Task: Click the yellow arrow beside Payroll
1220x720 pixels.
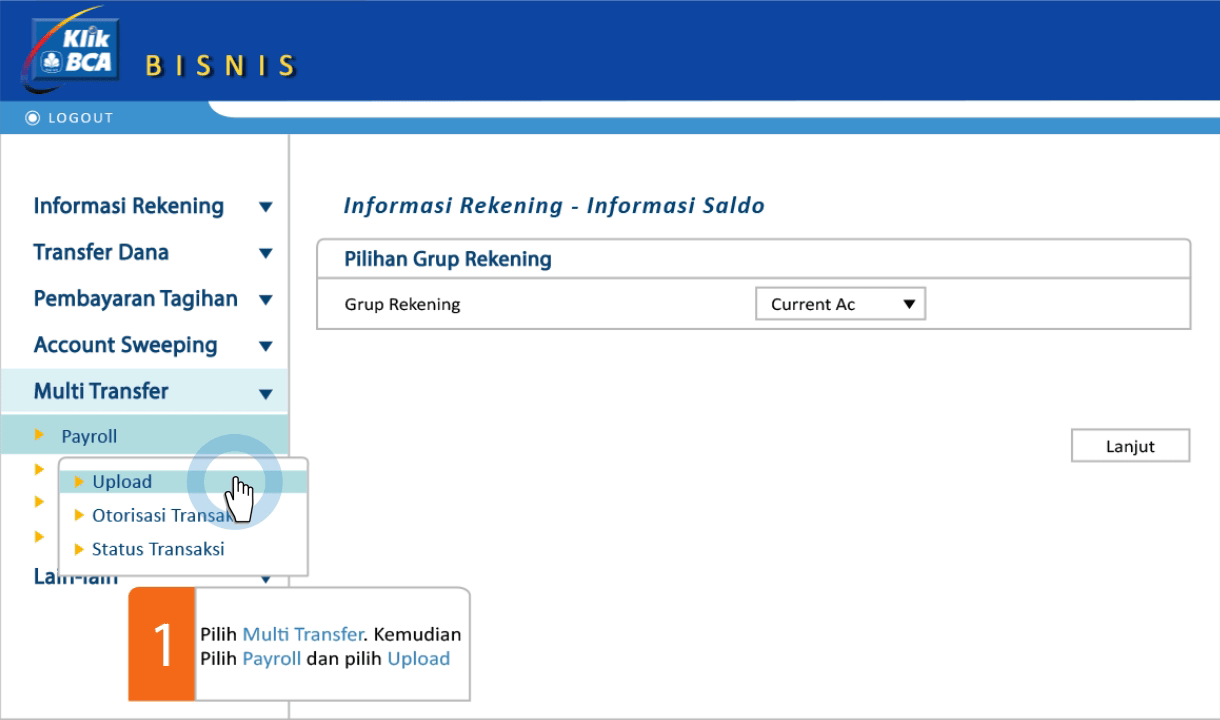Action: click(39, 435)
